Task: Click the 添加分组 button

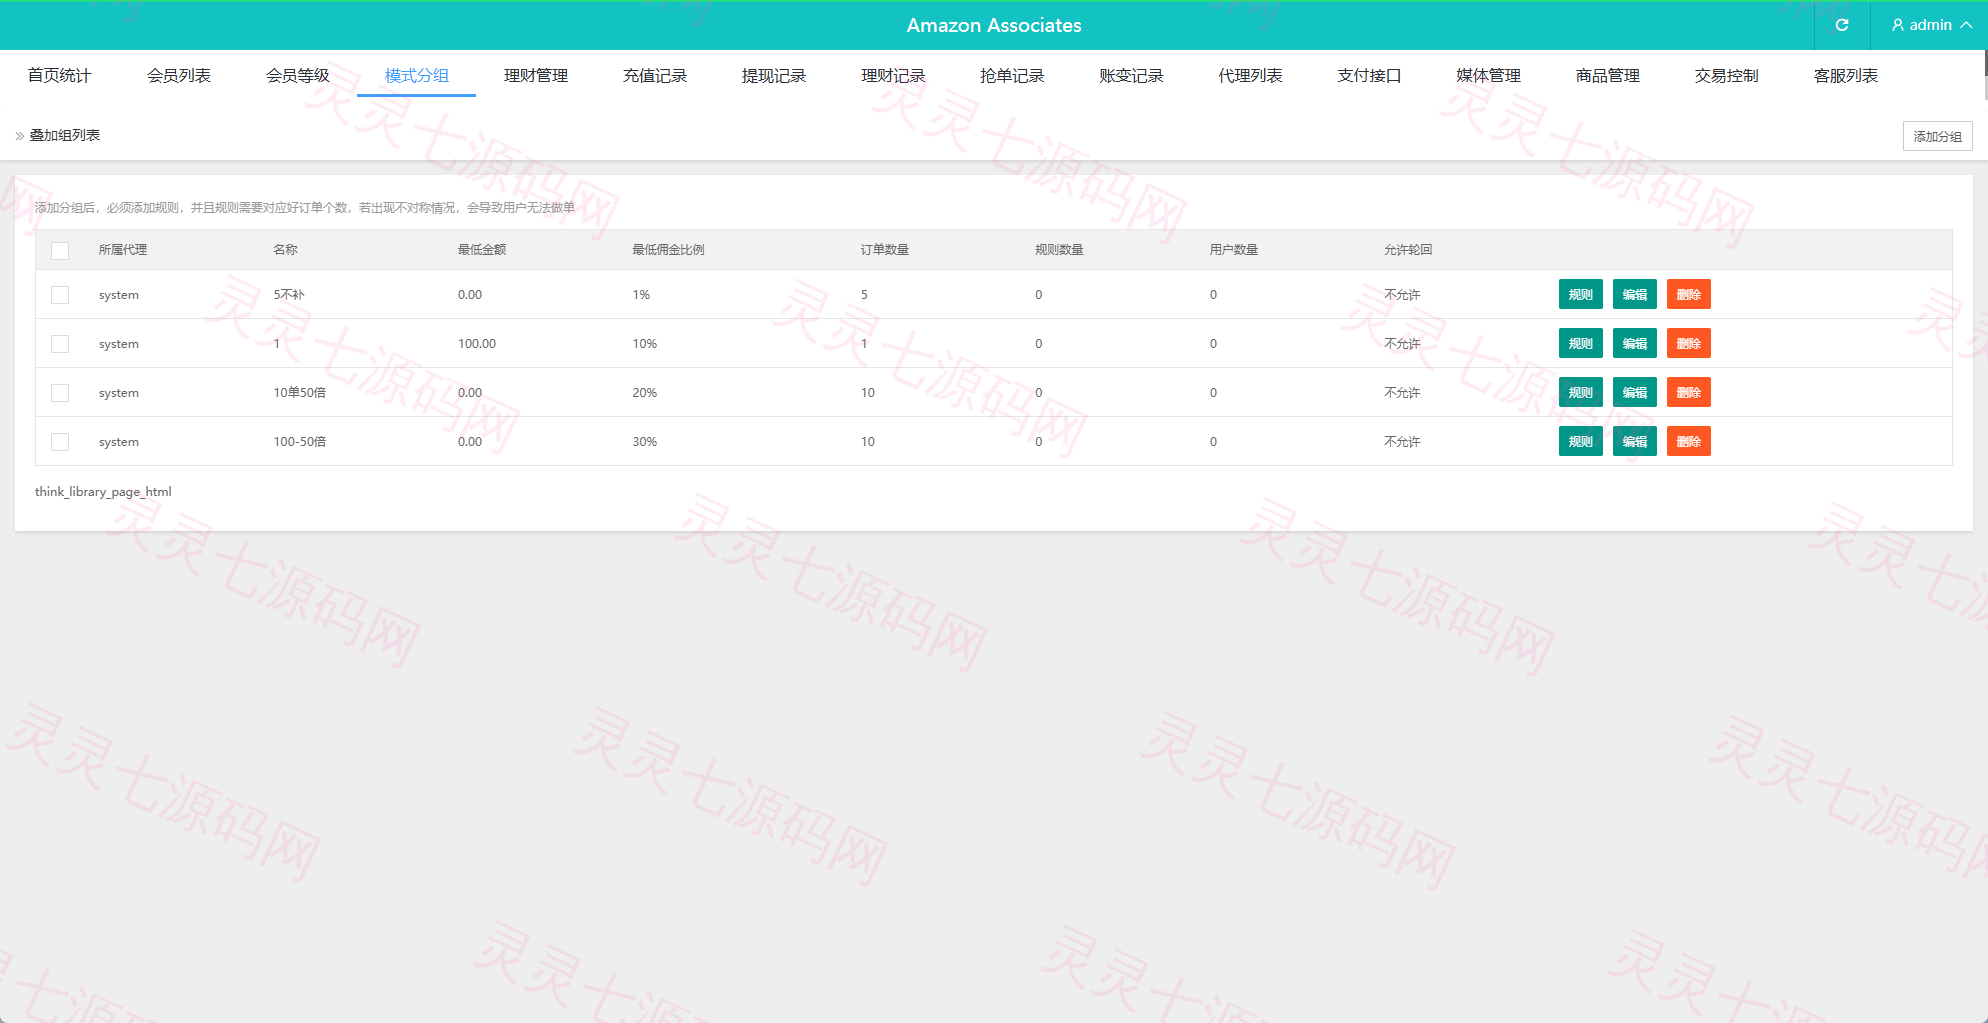Action: click(1937, 136)
